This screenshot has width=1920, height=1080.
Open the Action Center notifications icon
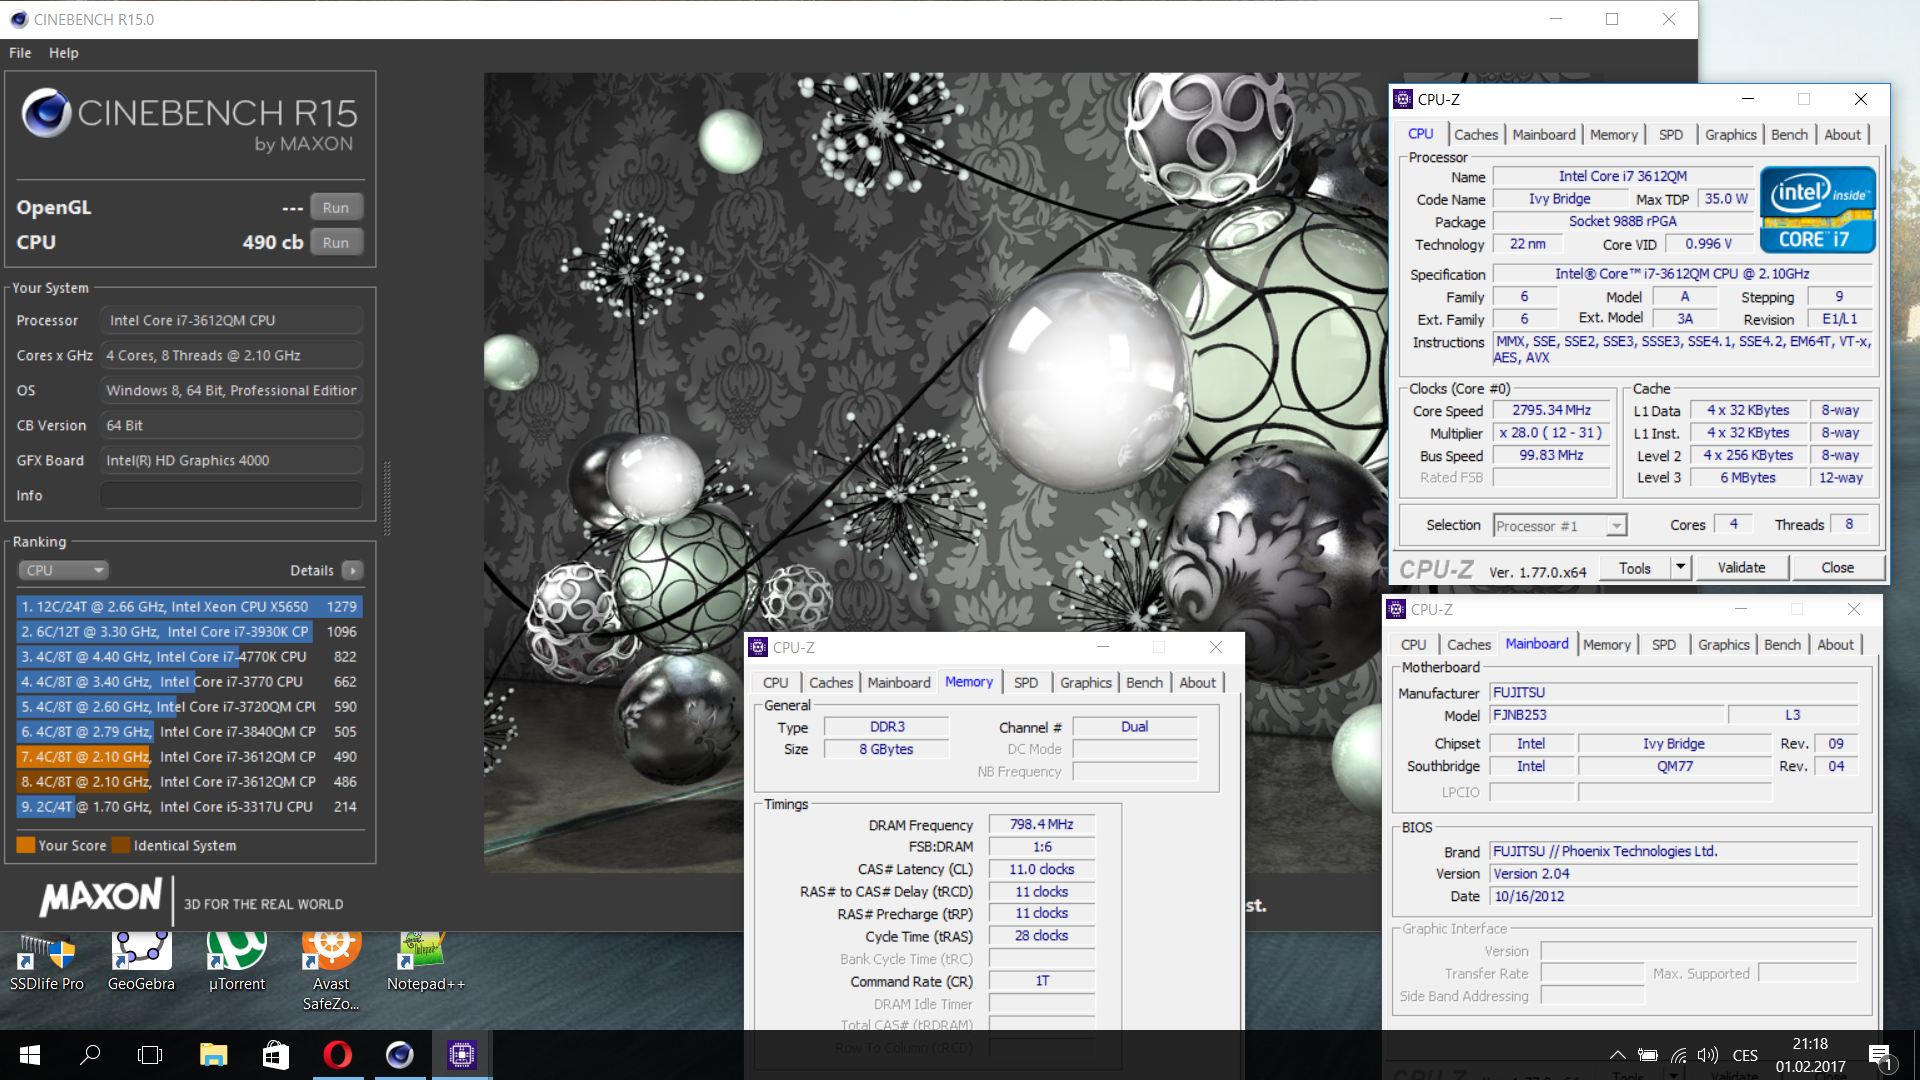click(1880, 1056)
